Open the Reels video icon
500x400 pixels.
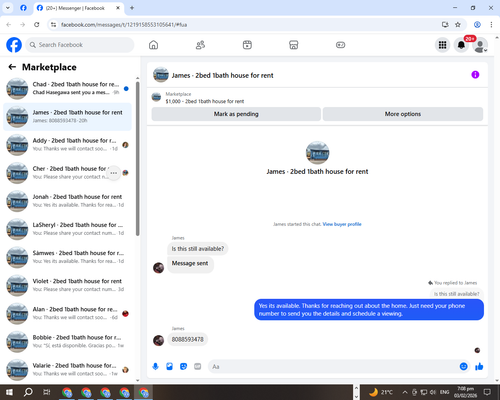(x=247, y=45)
